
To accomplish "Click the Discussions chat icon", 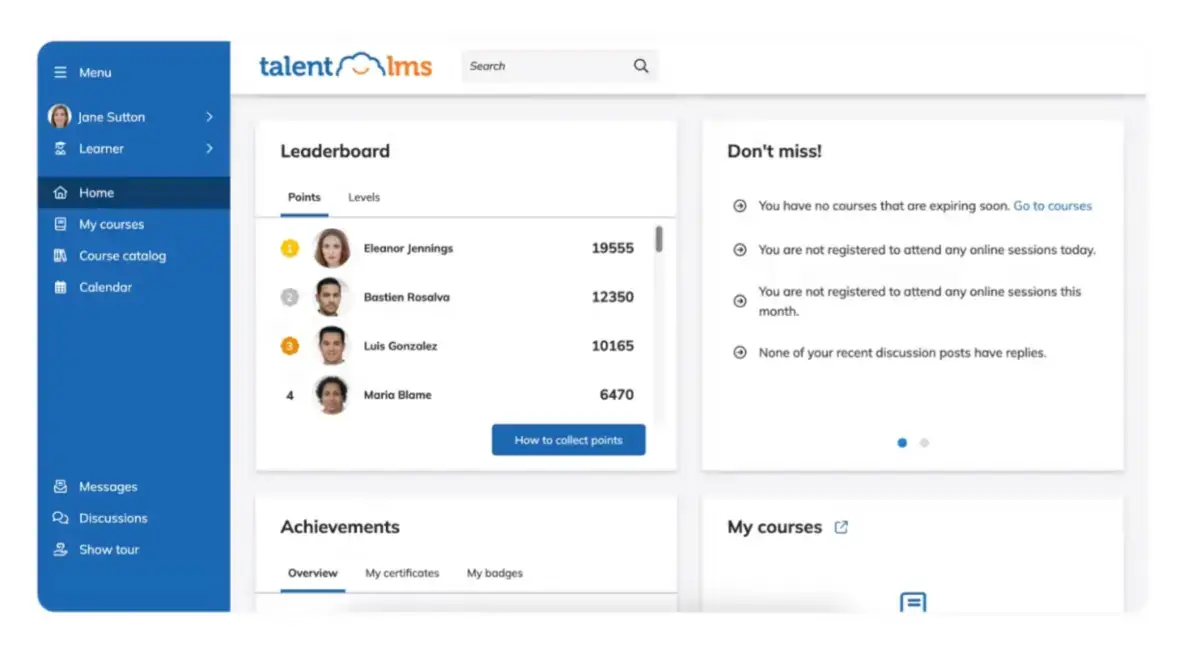I will click(x=60, y=518).
